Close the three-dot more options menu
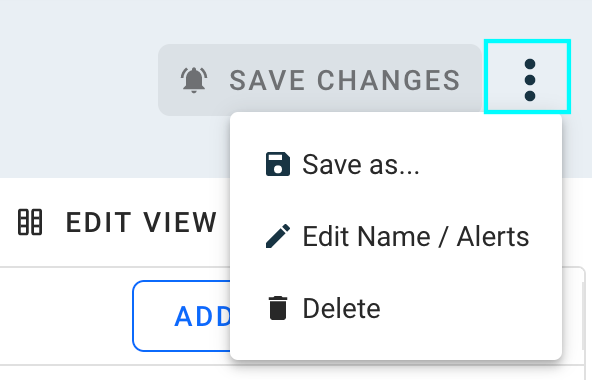 click(x=529, y=80)
